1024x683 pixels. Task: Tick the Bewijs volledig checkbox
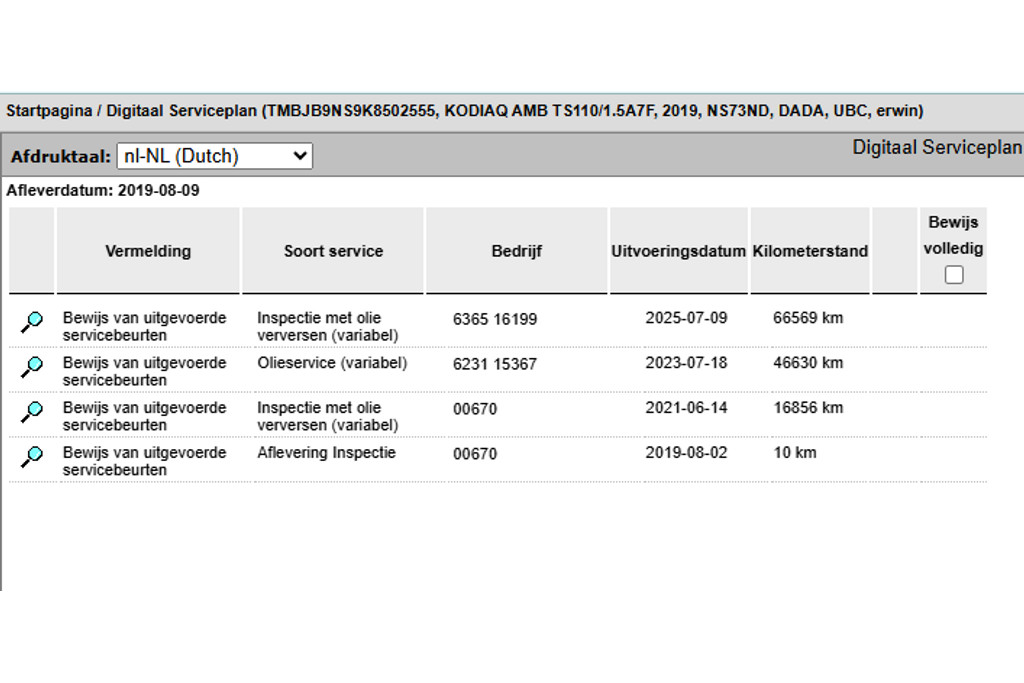coord(954,275)
